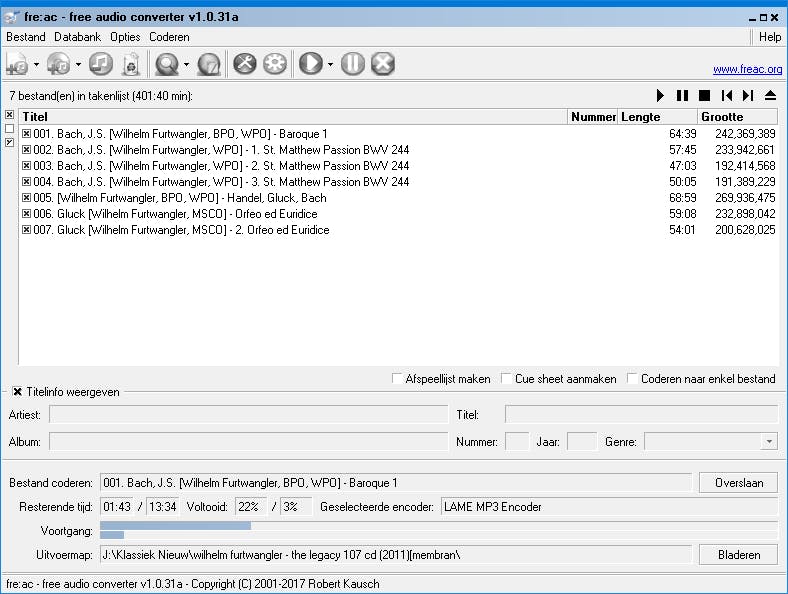Screen dimensions: 788x594
Task: Click the Uitvoermap path field
Action: (x=396, y=555)
